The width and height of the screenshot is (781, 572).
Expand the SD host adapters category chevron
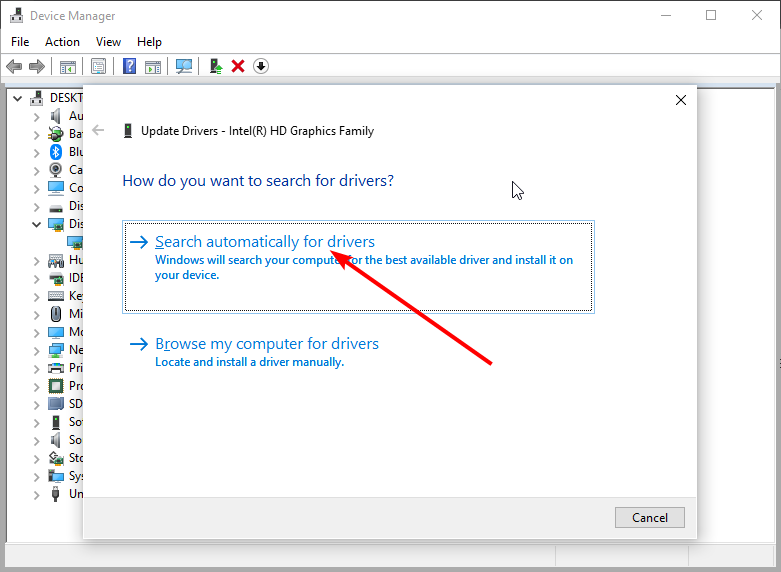pyautogui.click(x=36, y=404)
